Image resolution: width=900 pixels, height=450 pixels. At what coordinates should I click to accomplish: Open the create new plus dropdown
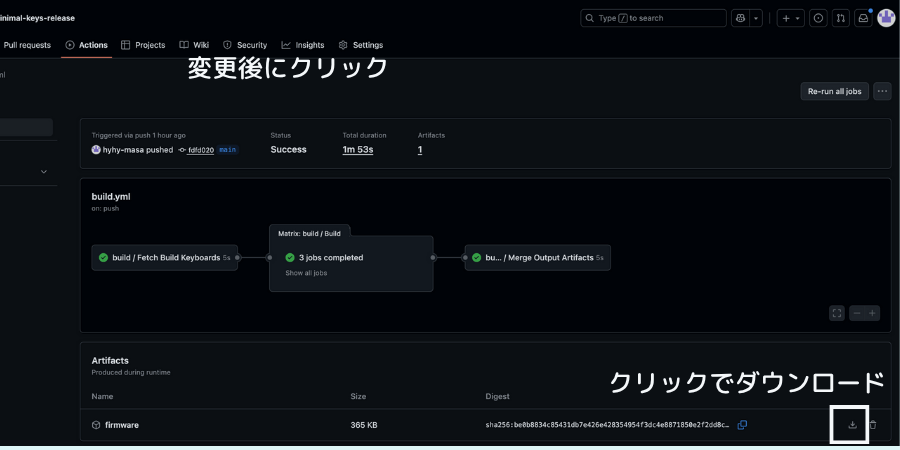pyautogui.click(x=790, y=18)
